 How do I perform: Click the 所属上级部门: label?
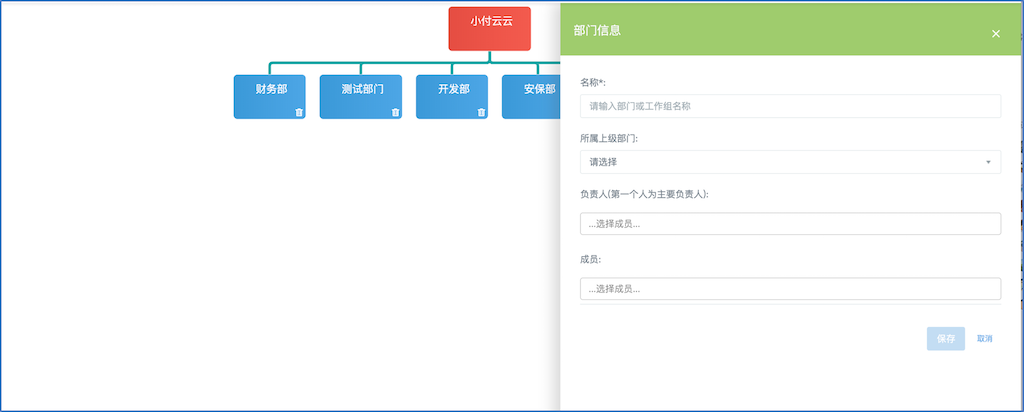609,138
